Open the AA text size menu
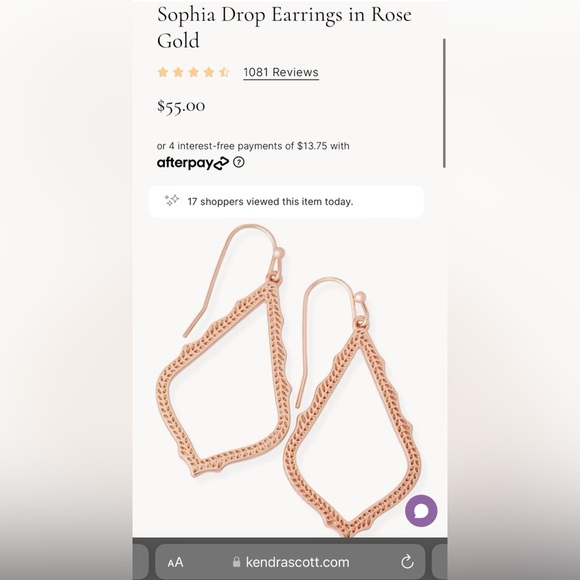 (x=175, y=563)
